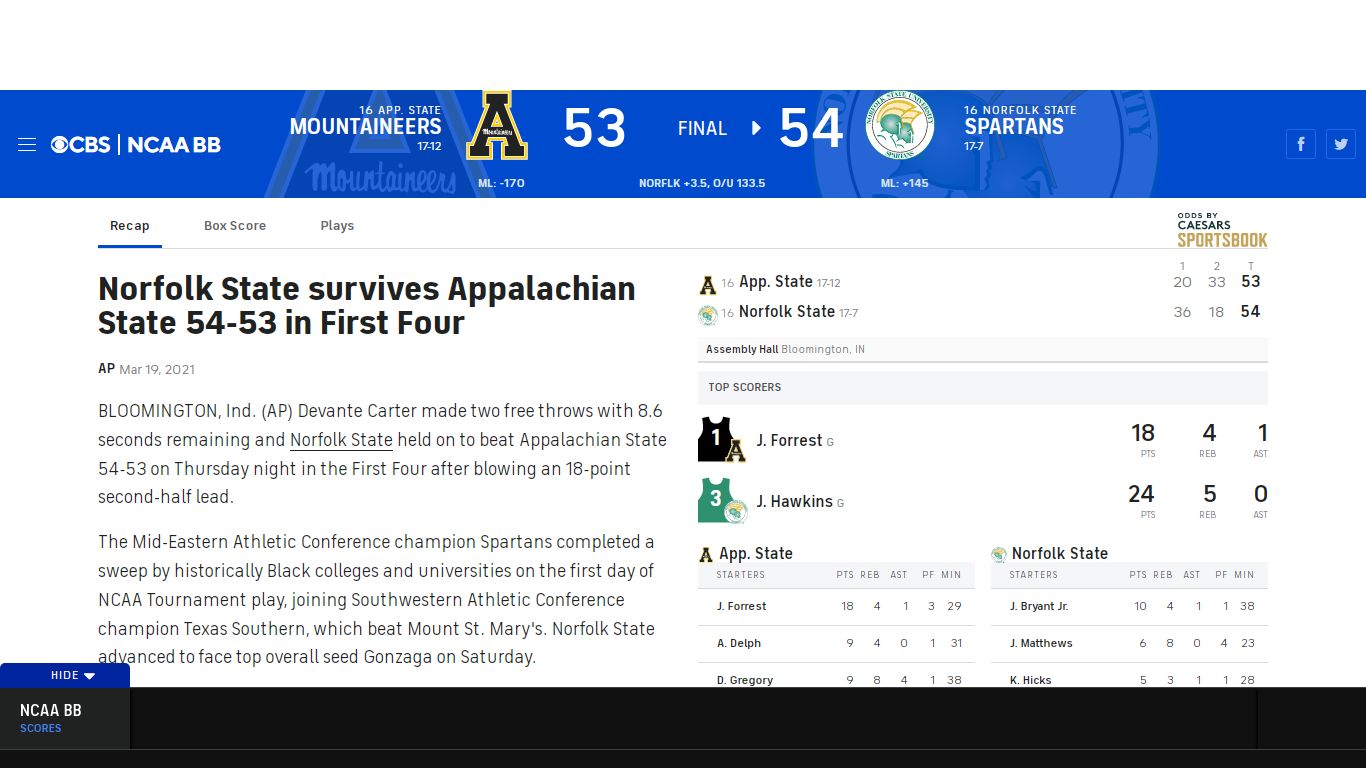Click FINAL game status label
1366x768 pixels.
[x=702, y=128]
